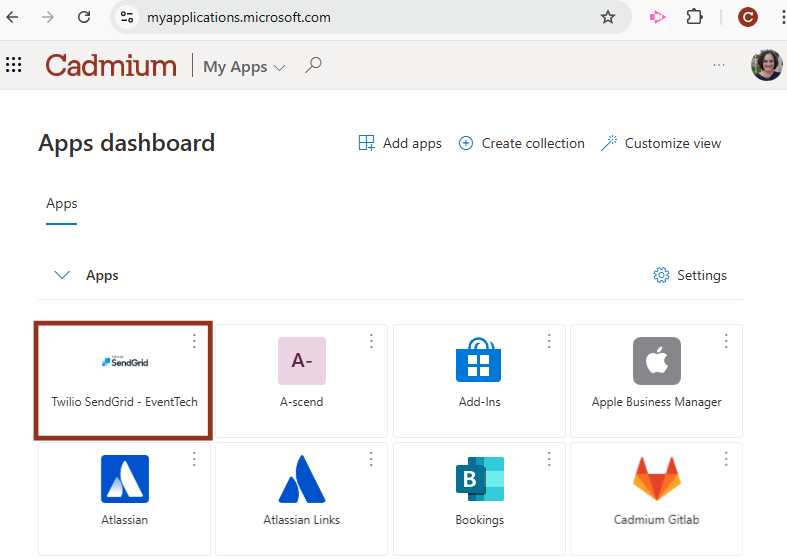Launch the Cadmium Gitlab app
The image size is (787, 559).
pos(656,499)
